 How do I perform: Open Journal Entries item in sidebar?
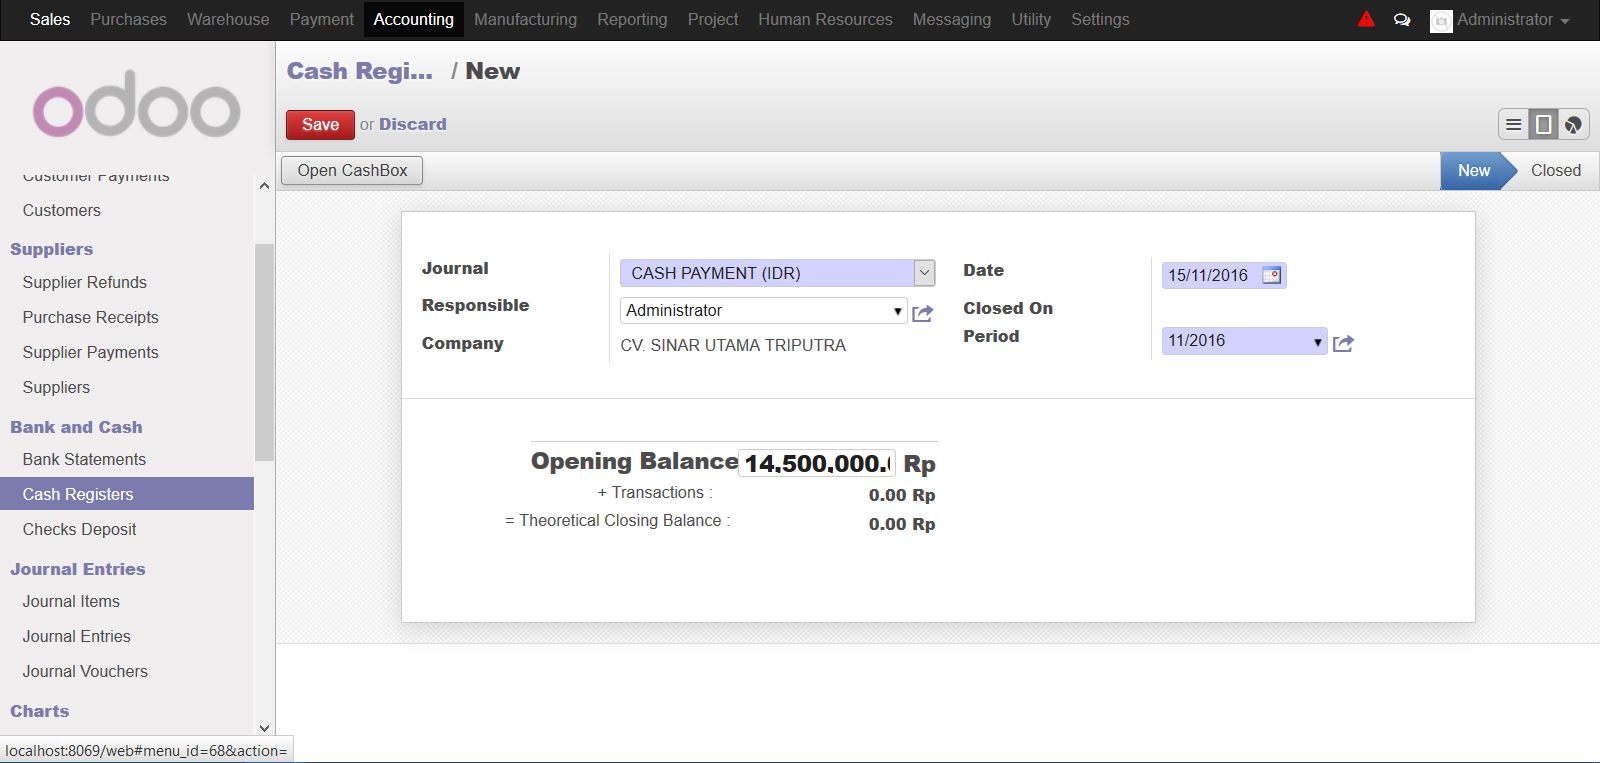(77, 636)
